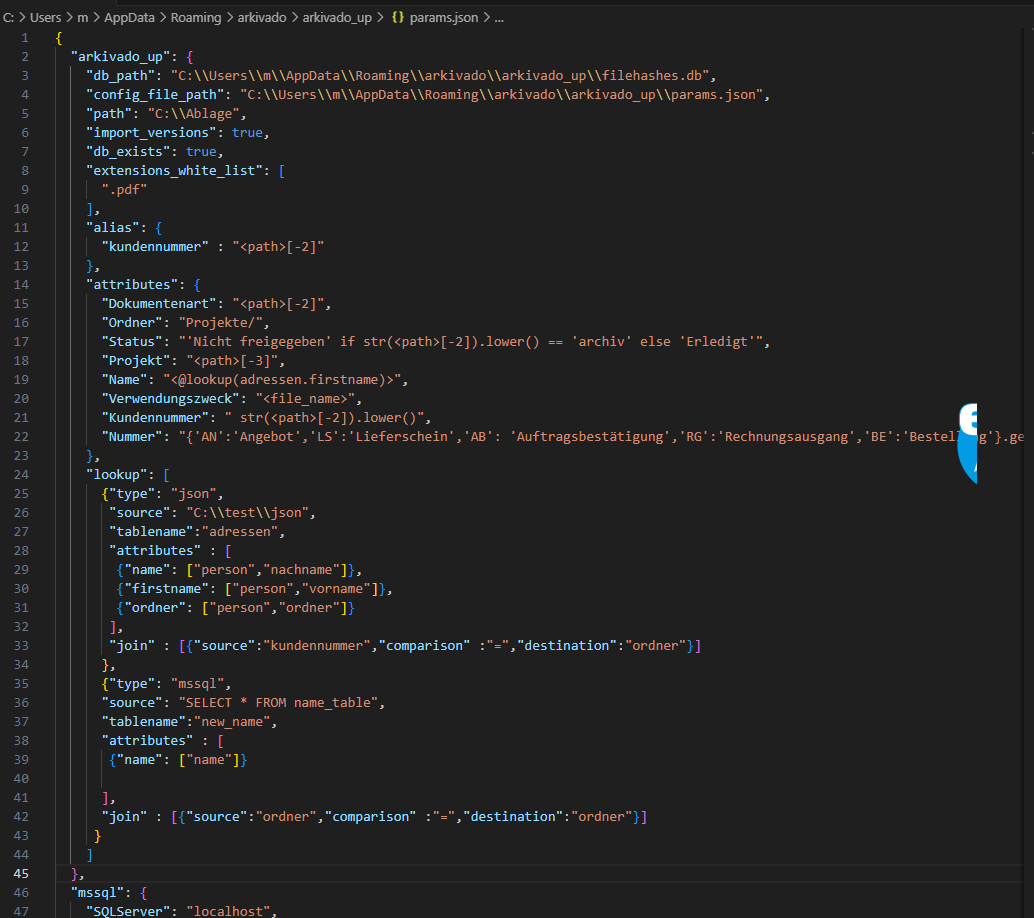The height and width of the screenshot is (918, 1034).
Task: Click the "mssql" type value on line 35
Action: [x=197, y=684]
